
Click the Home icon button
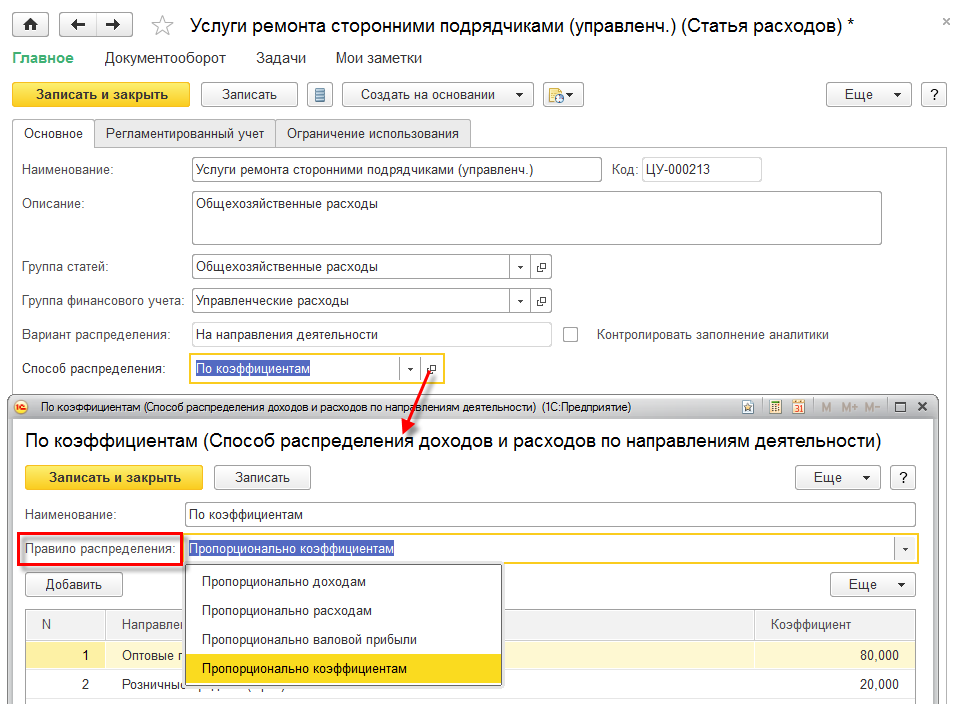click(x=31, y=25)
